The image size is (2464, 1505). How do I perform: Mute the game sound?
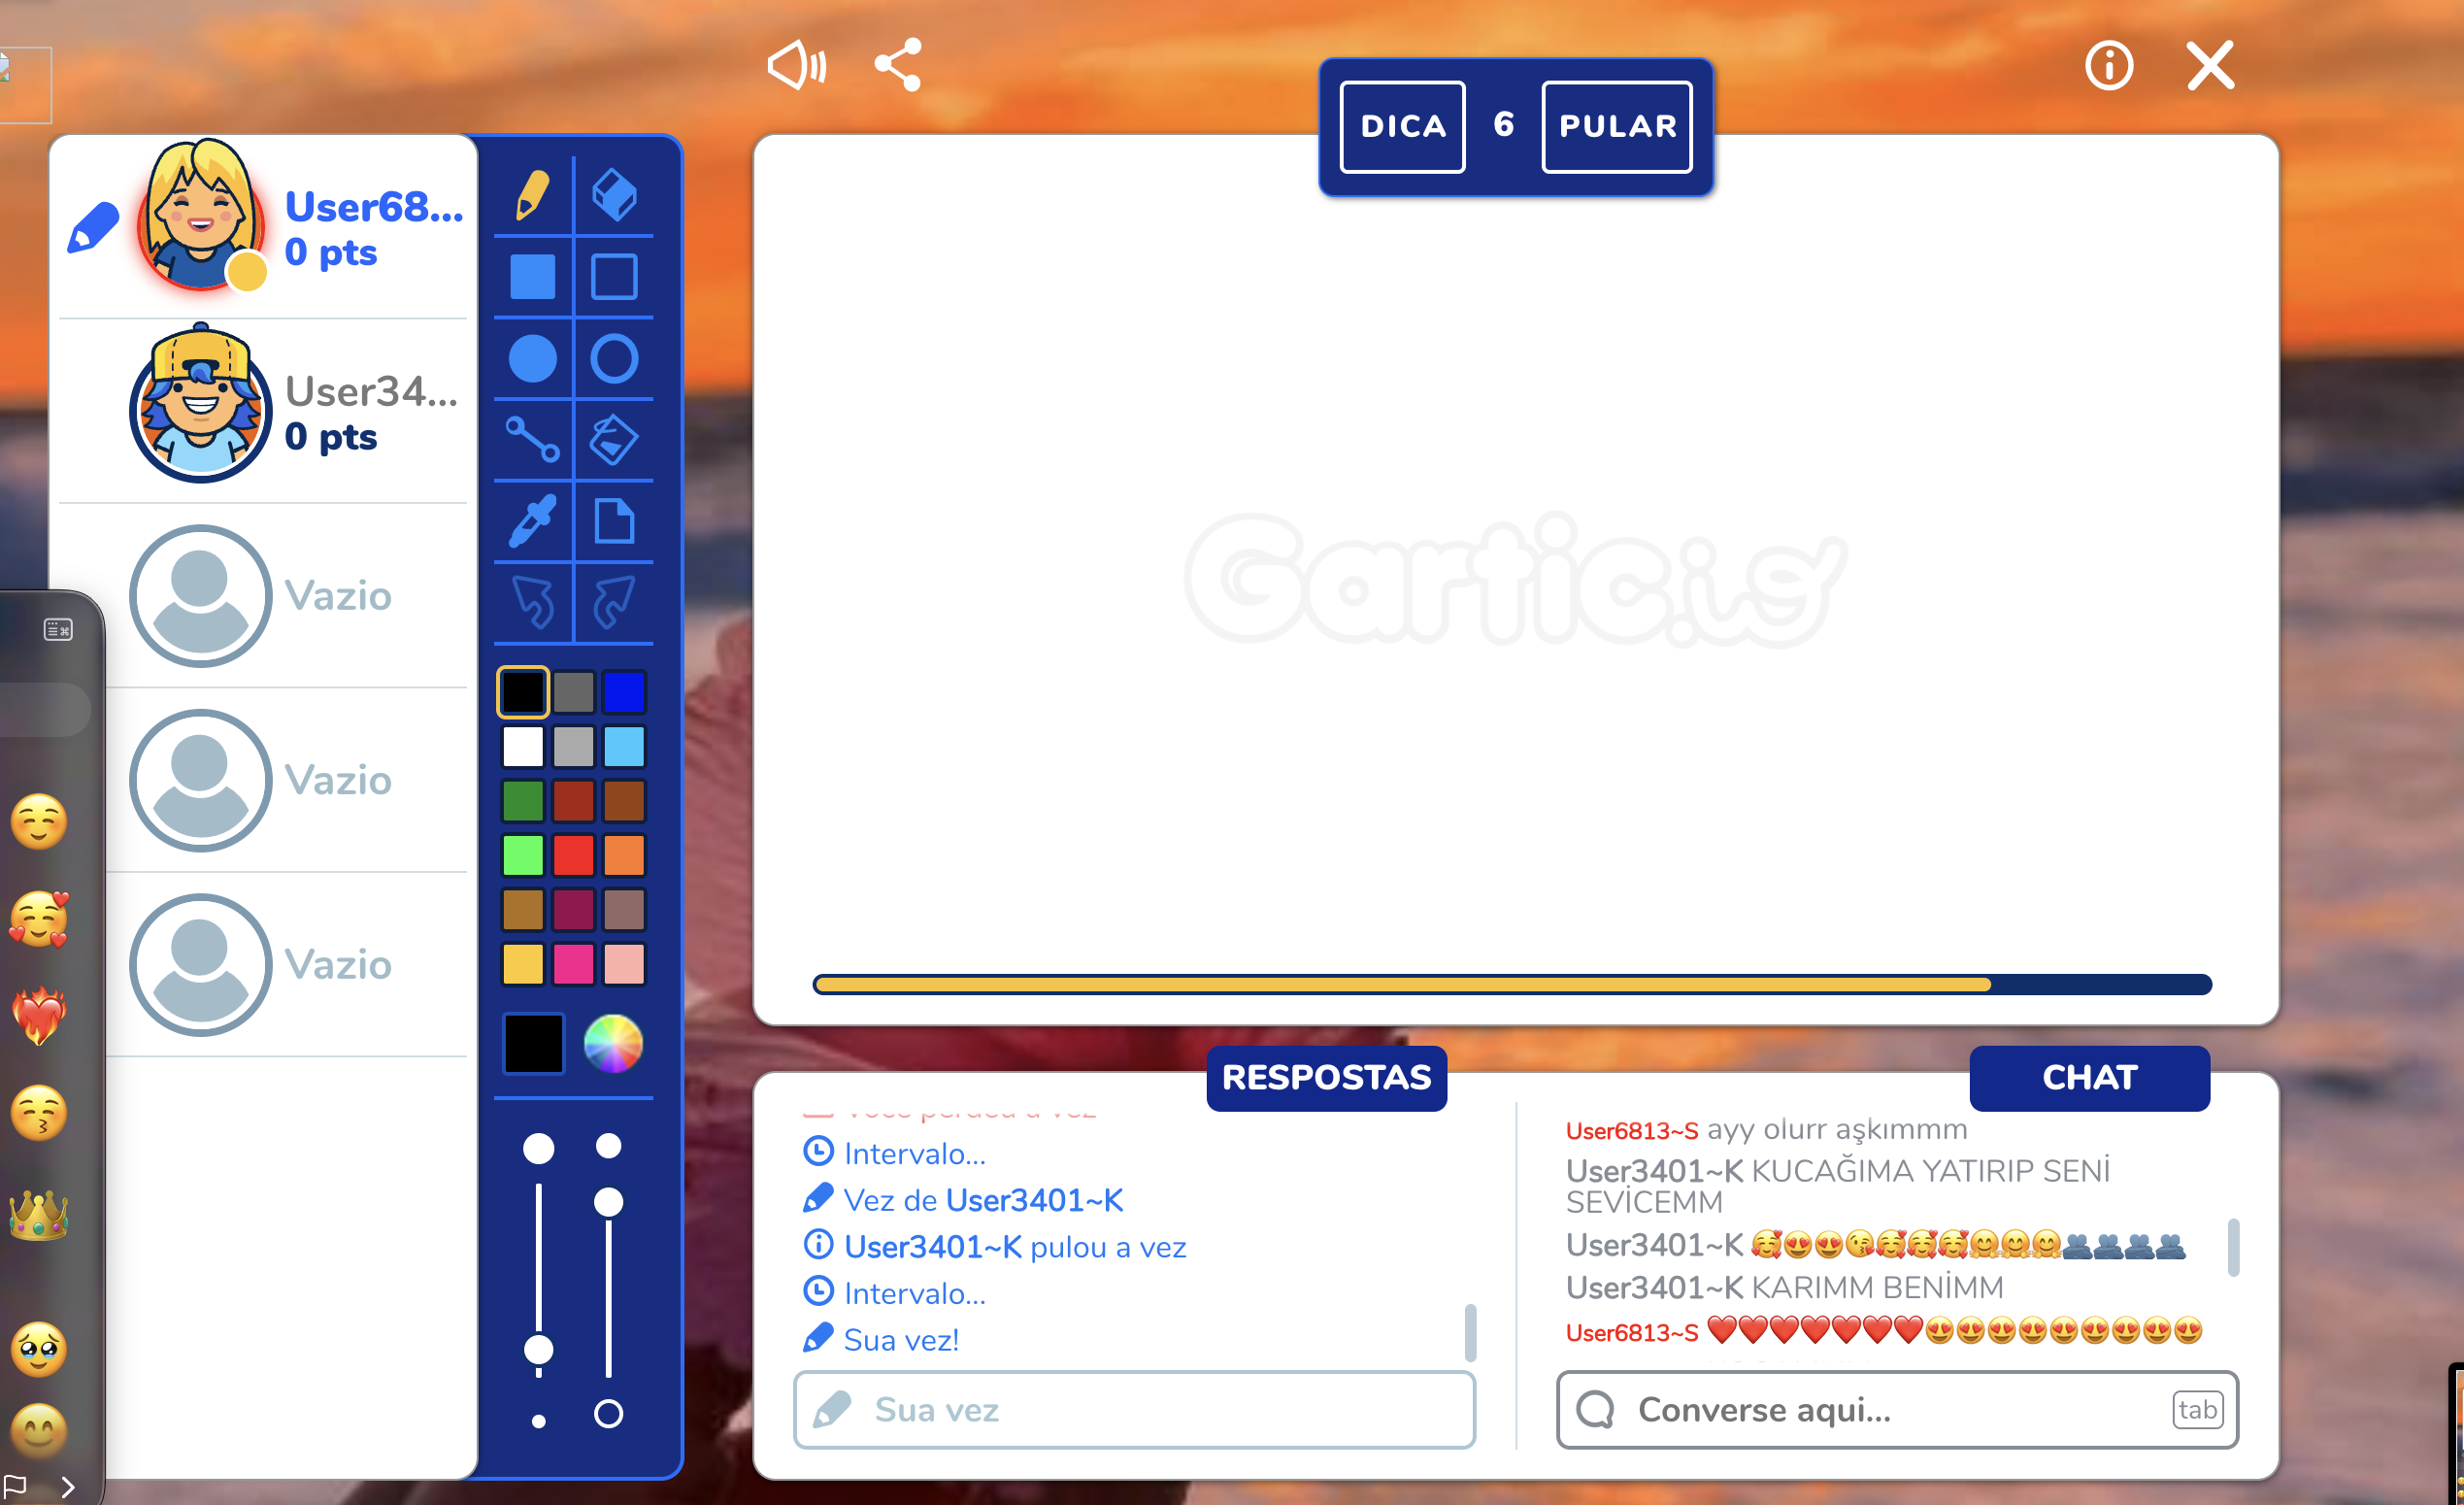(797, 66)
